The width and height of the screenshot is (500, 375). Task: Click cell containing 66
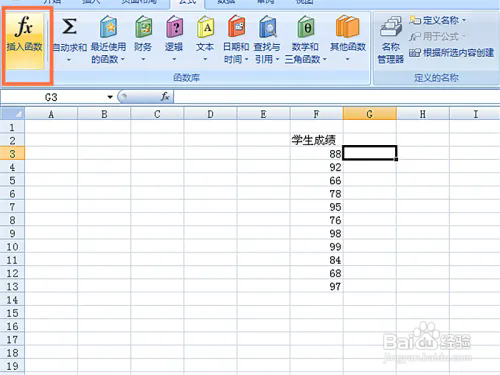coord(316,180)
